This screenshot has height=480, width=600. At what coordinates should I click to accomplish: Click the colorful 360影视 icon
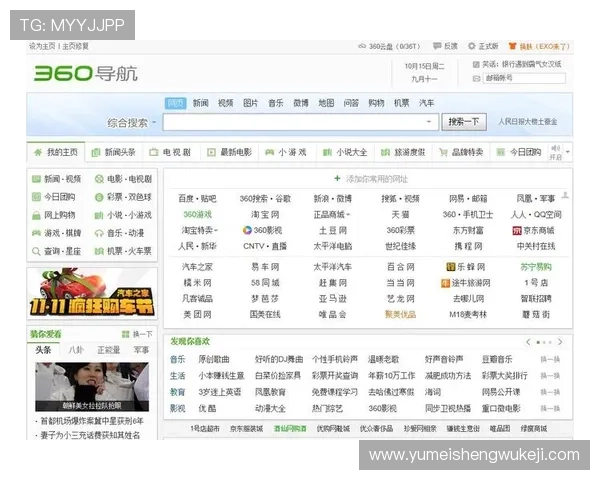(x=247, y=230)
